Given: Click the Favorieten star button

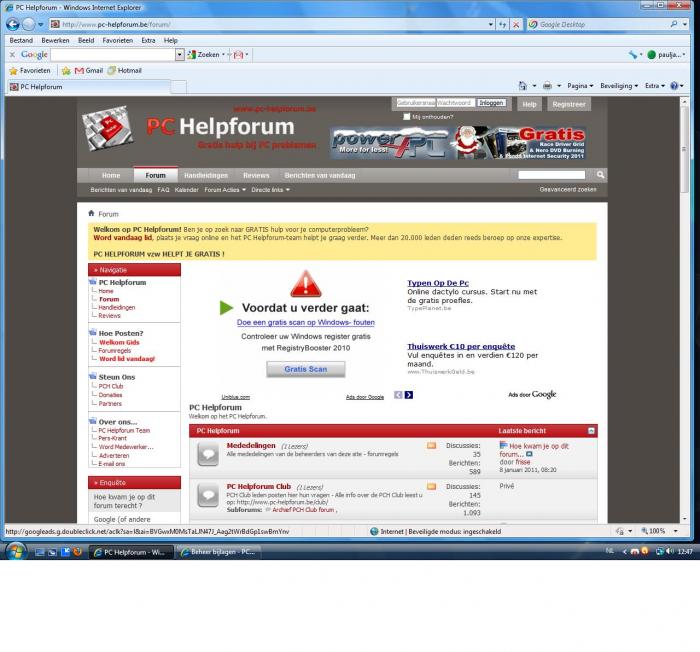Looking at the screenshot, I should pyautogui.click(x=30, y=71).
